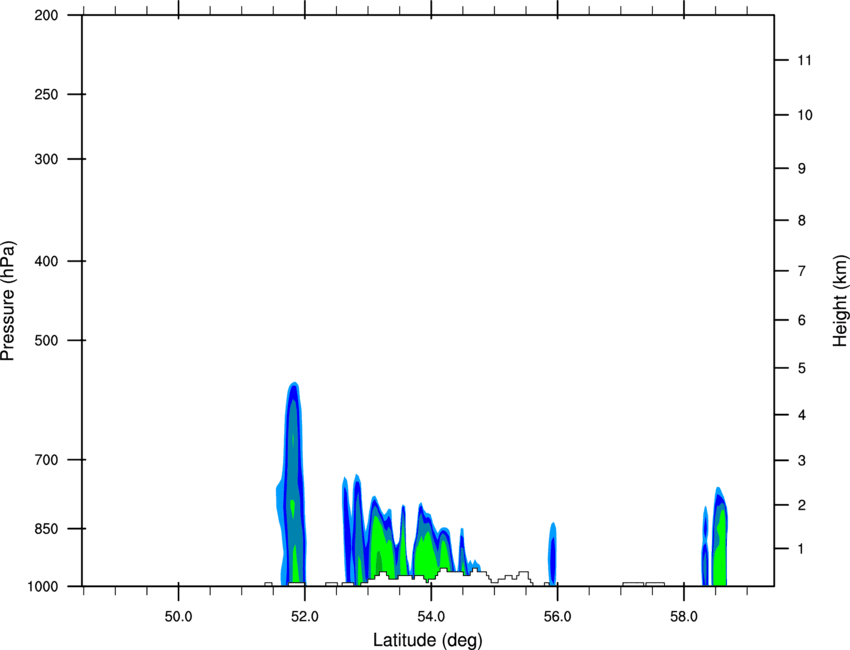Click the 1000 pressure tick label
The image size is (850, 650).
[x=43, y=587]
